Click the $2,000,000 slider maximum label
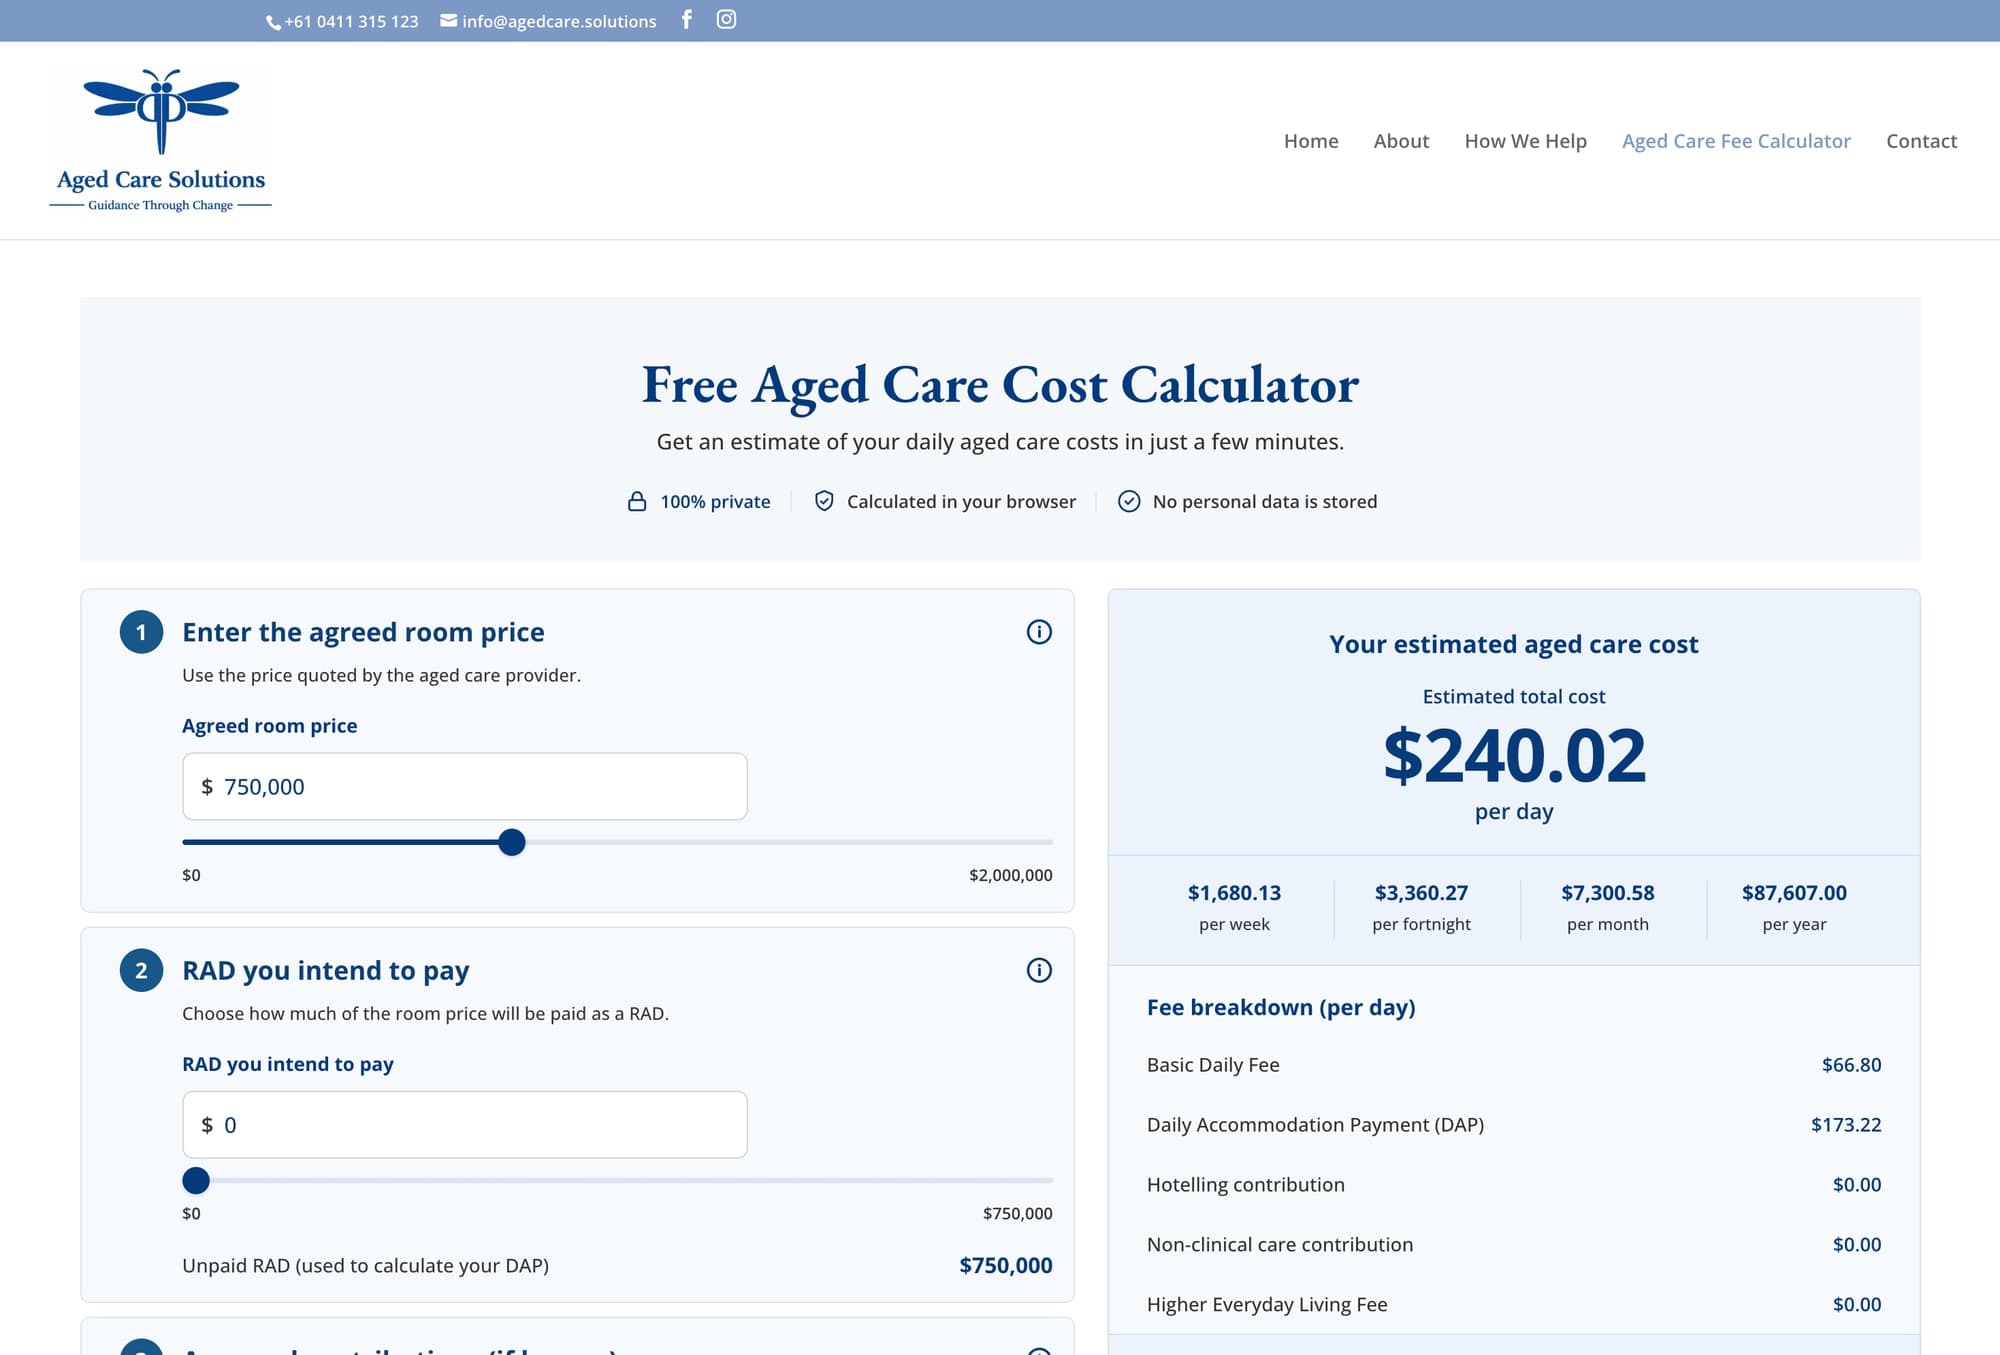The image size is (2000, 1355). click(1010, 875)
